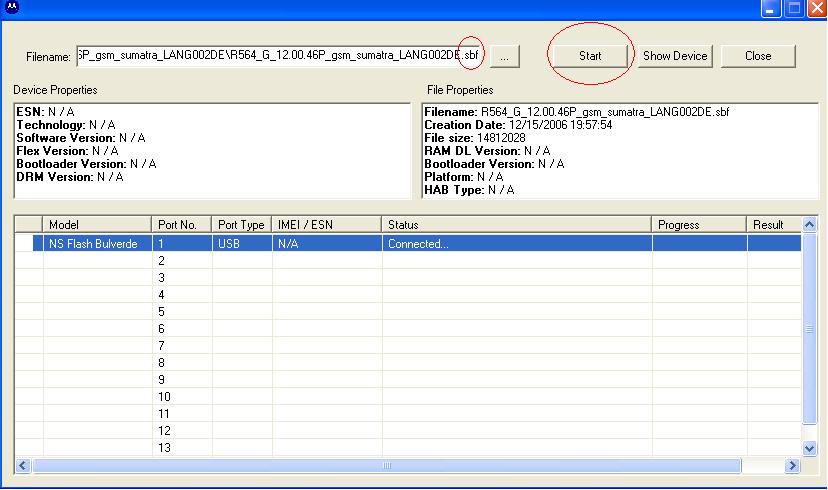Screen dimensions: 828x490
Task: Click the ESN: N / A line
Action: click(45, 111)
